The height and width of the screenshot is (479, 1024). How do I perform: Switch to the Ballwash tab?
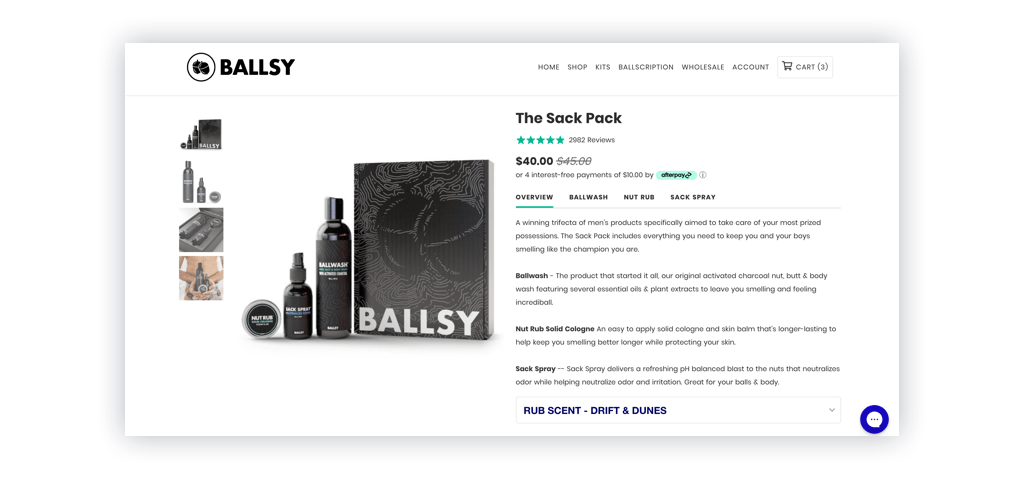[588, 197]
